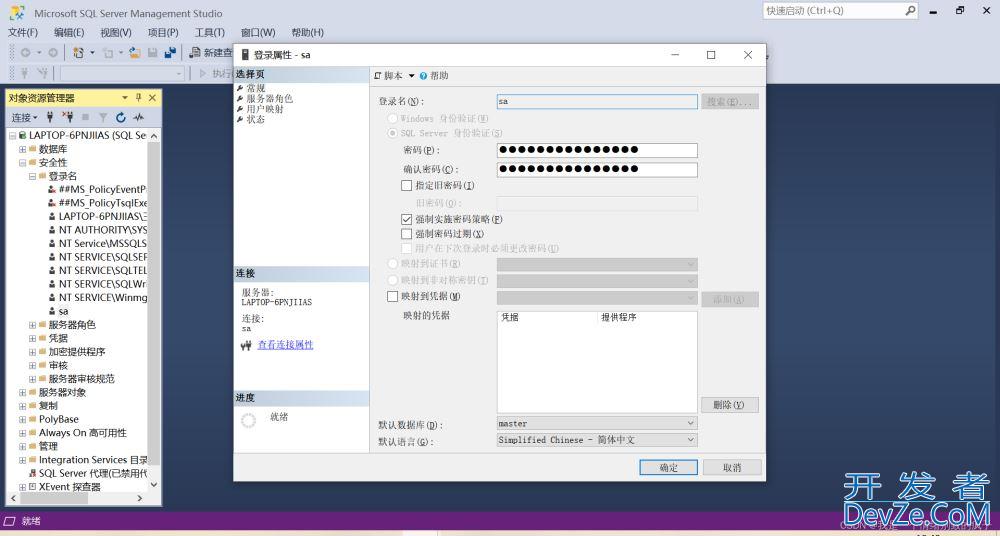Open the 编辑(E) menu
Image resolution: width=1000 pixels, height=536 pixels.
[x=69, y=33]
